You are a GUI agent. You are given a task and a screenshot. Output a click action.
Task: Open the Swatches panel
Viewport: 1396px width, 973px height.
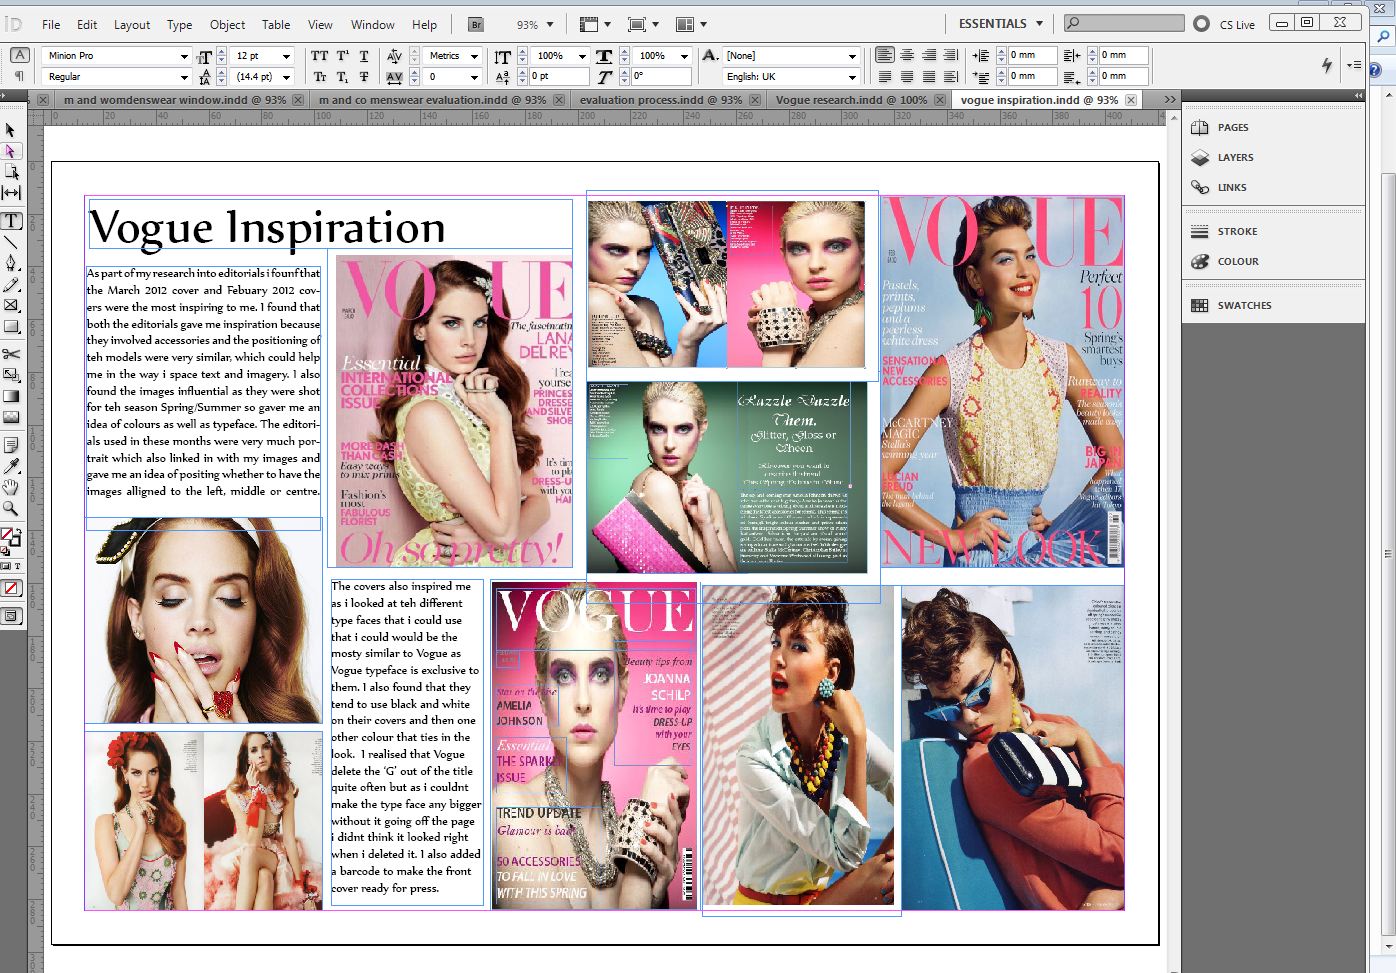(1243, 305)
